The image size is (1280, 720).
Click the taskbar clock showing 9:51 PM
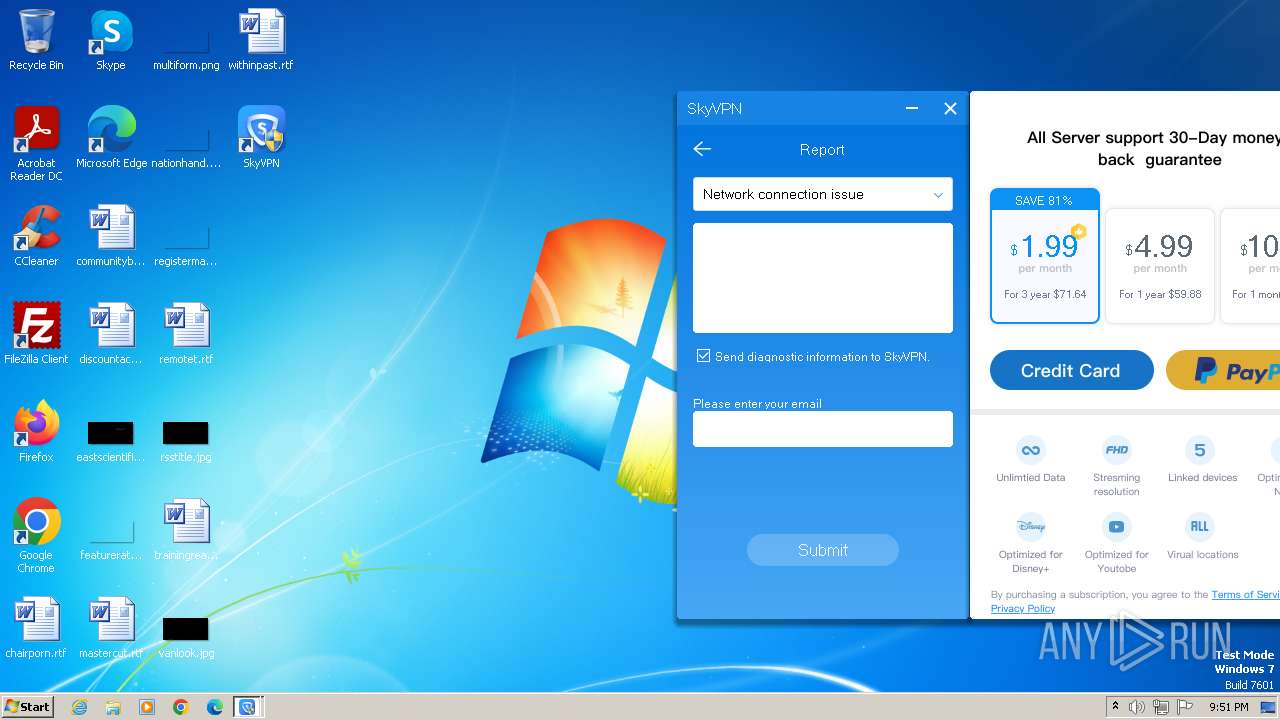tap(1229, 707)
